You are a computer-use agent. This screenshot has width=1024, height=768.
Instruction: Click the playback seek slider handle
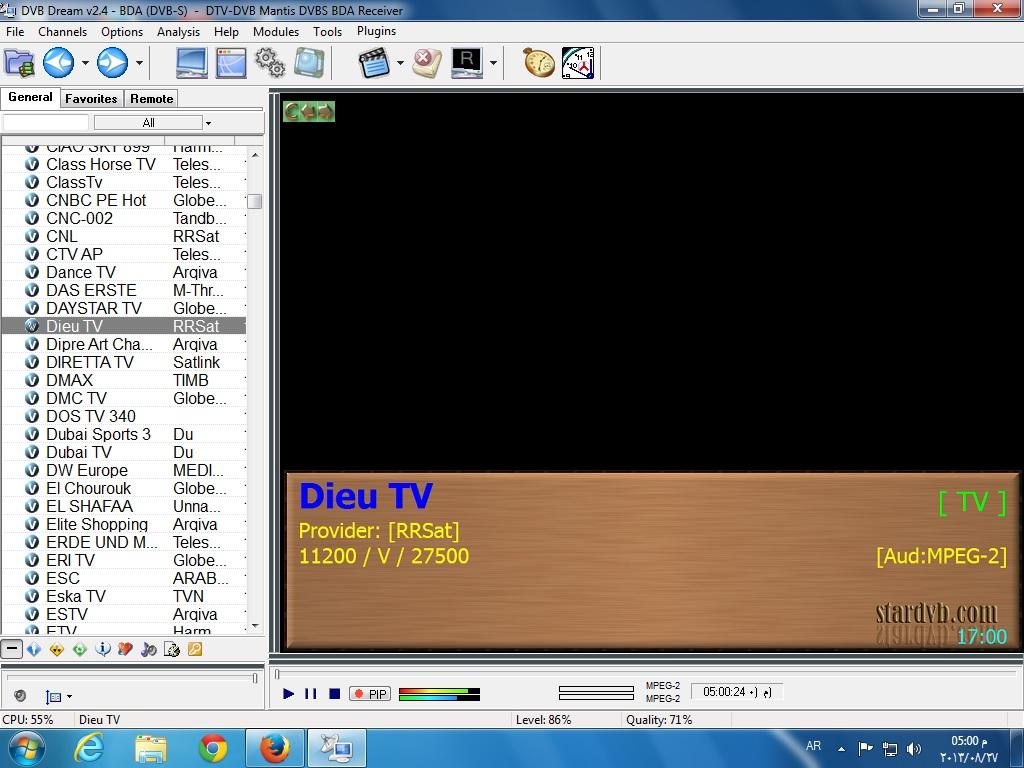[277, 673]
